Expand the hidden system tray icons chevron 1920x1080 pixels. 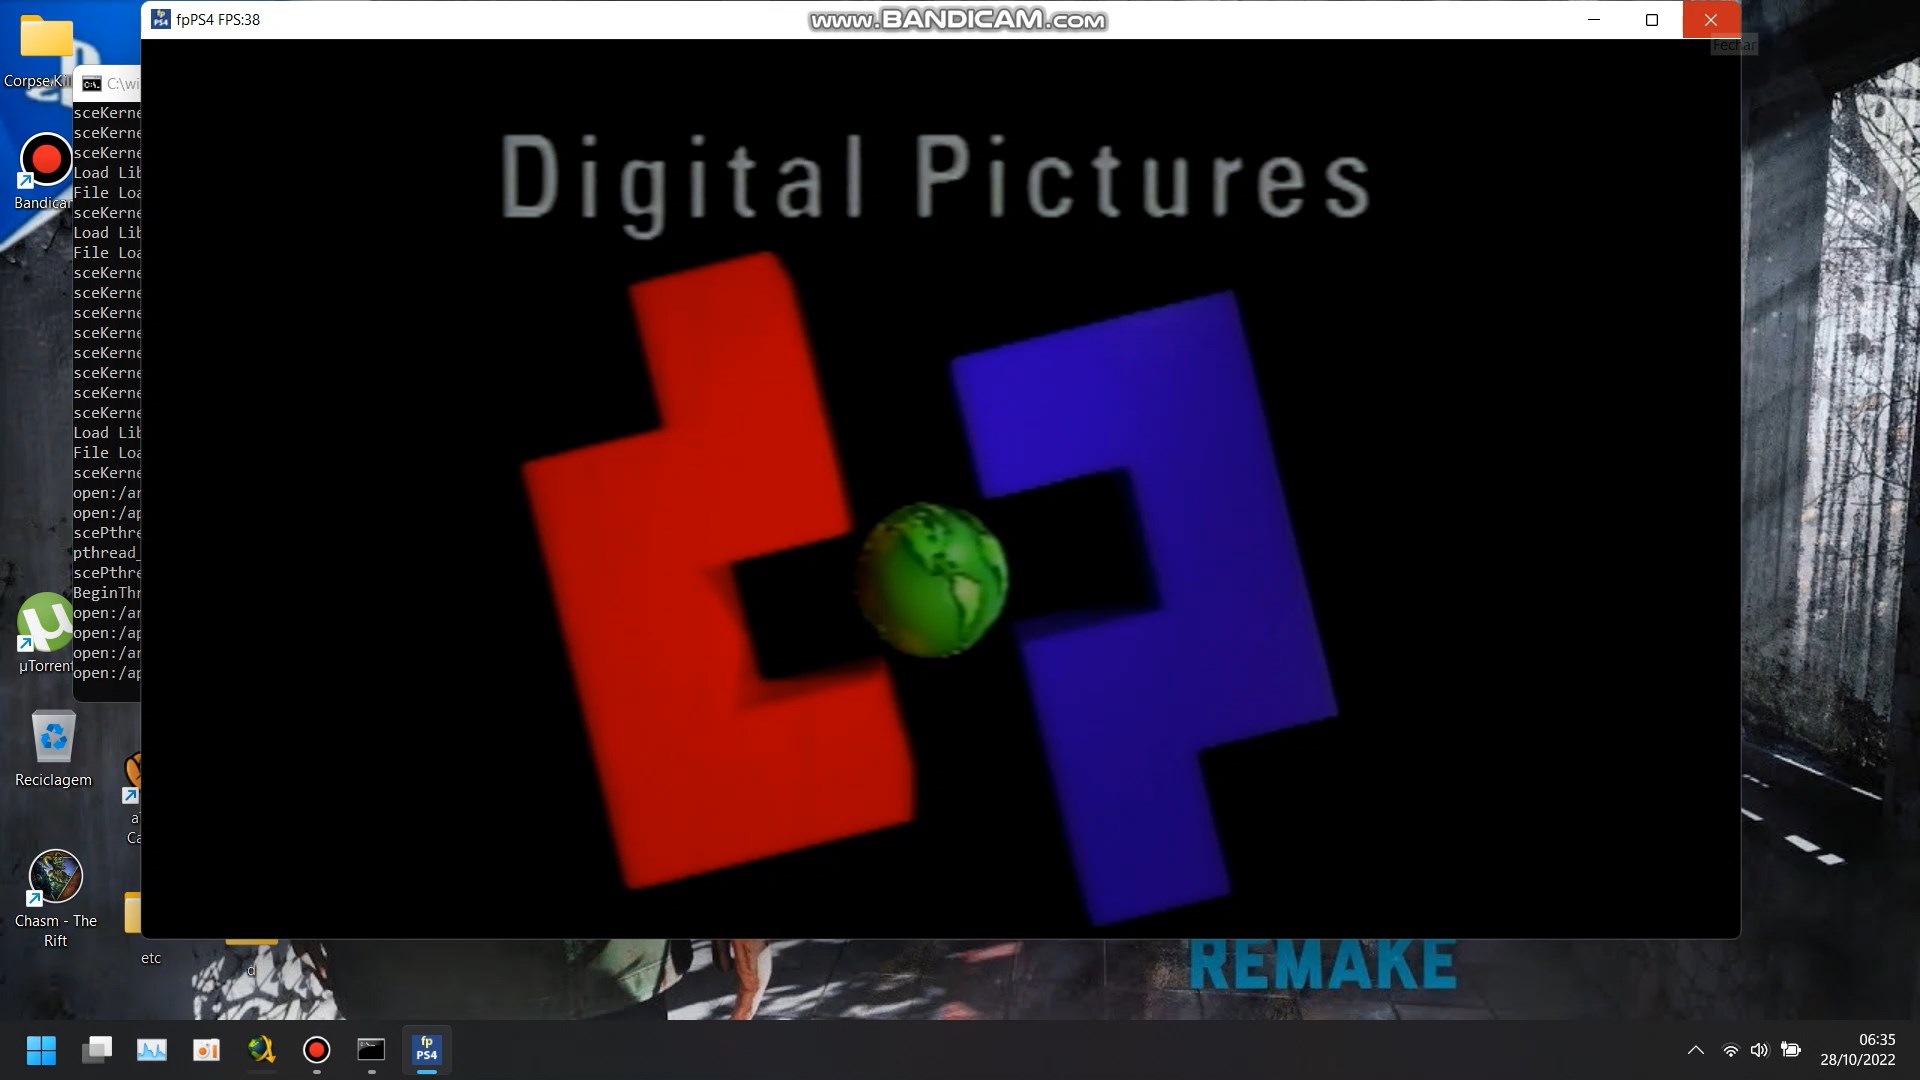pos(1695,1050)
